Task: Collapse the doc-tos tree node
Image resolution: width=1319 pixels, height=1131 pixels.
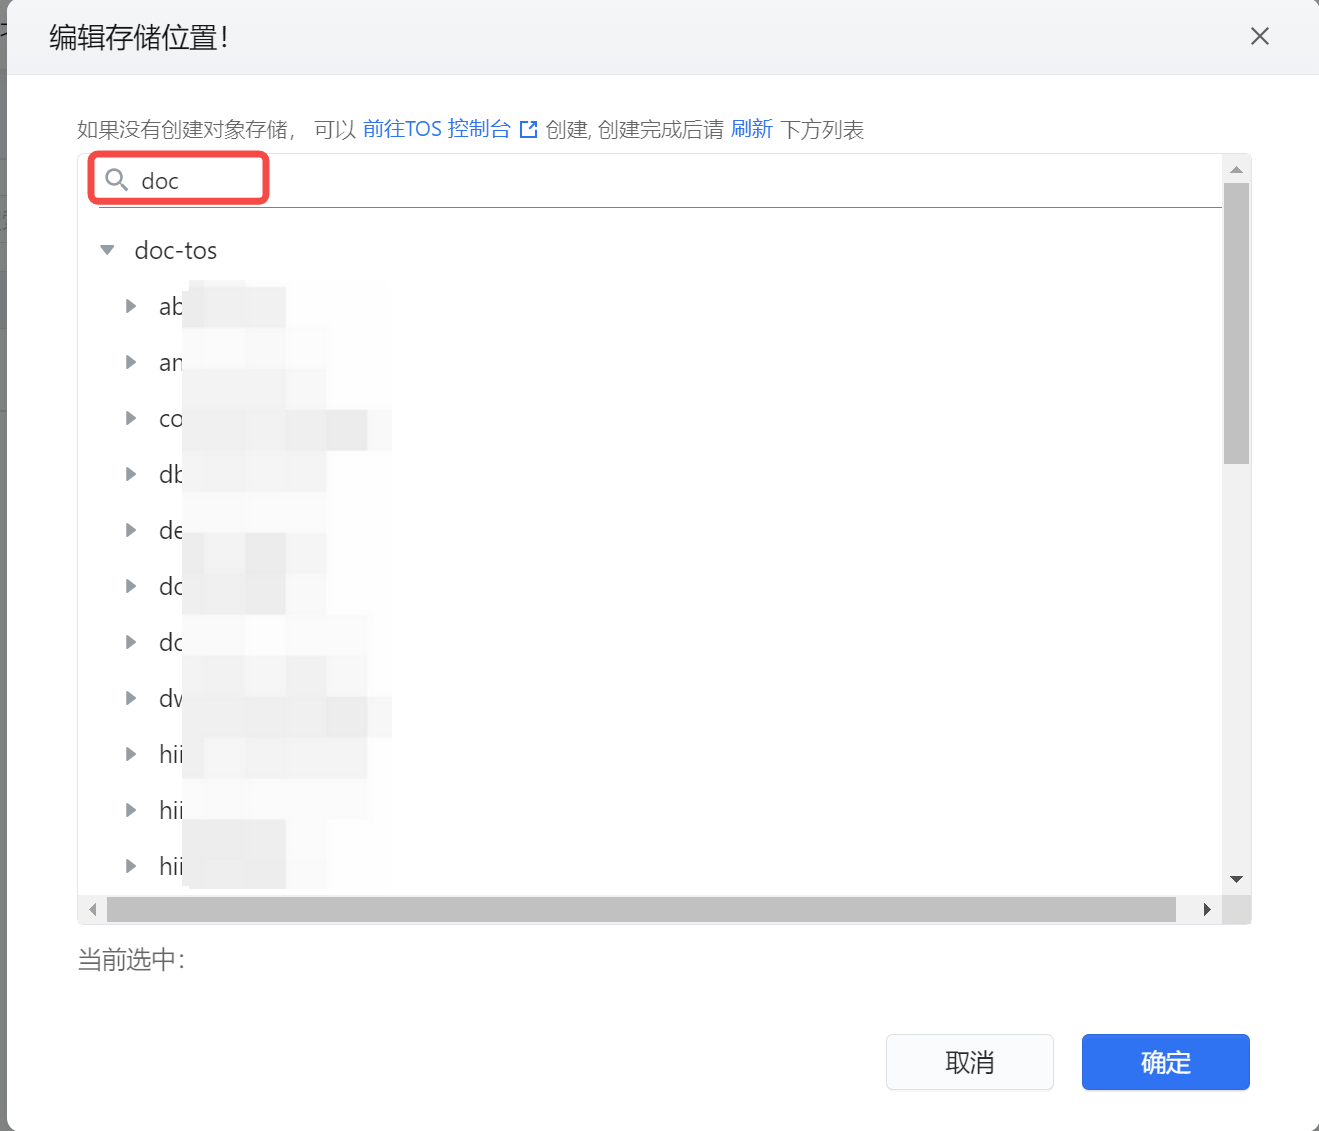Action: click(107, 250)
